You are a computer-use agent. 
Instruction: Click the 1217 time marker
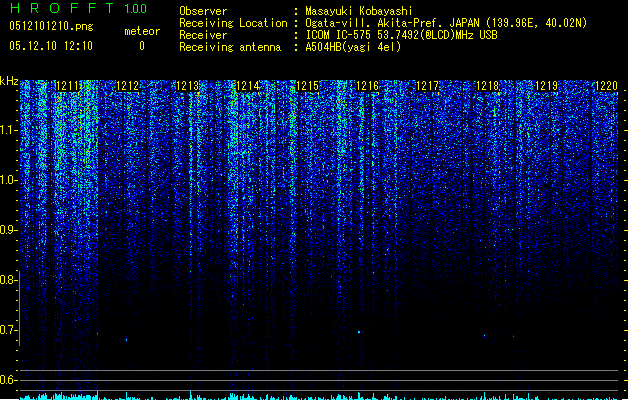pos(427,86)
